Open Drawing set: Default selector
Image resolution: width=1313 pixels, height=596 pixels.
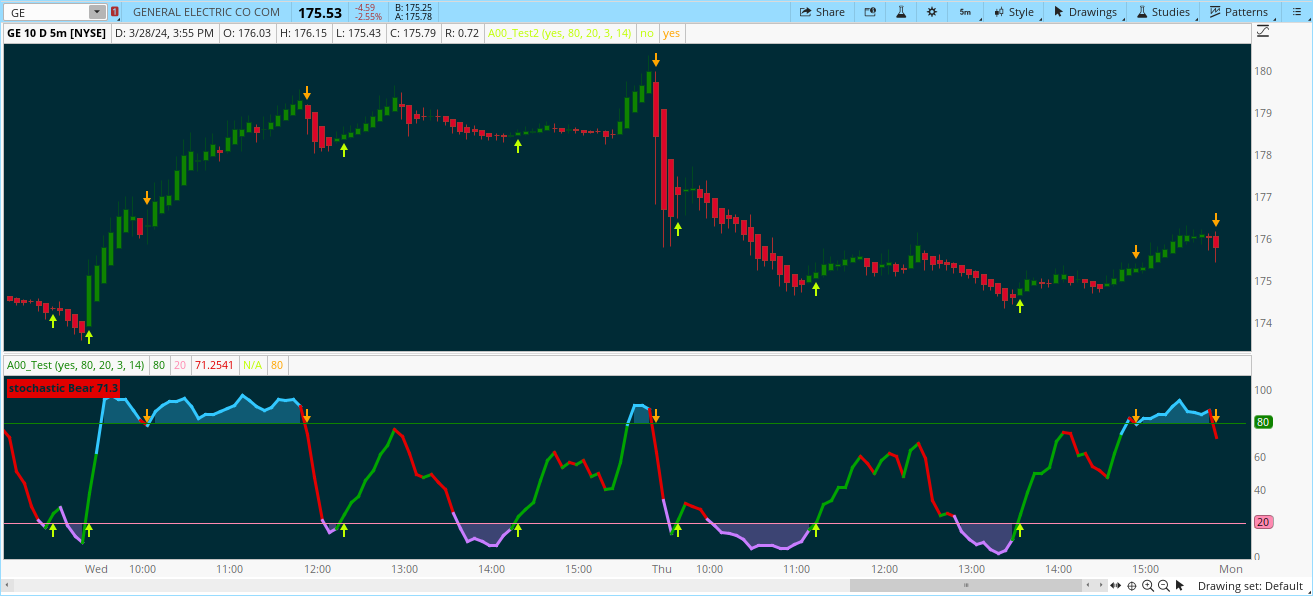point(1250,586)
